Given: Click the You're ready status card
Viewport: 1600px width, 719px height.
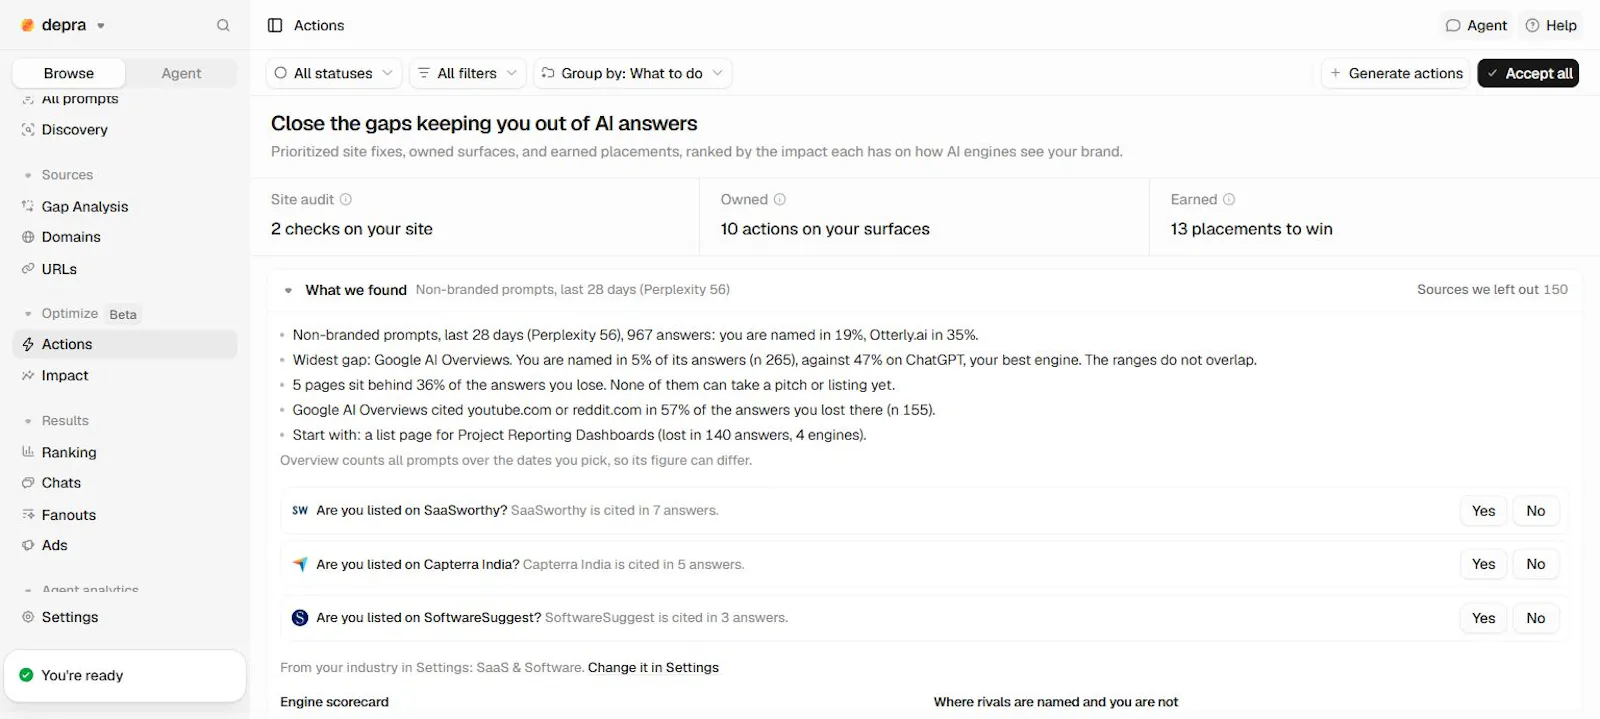Looking at the screenshot, I should (125, 676).
